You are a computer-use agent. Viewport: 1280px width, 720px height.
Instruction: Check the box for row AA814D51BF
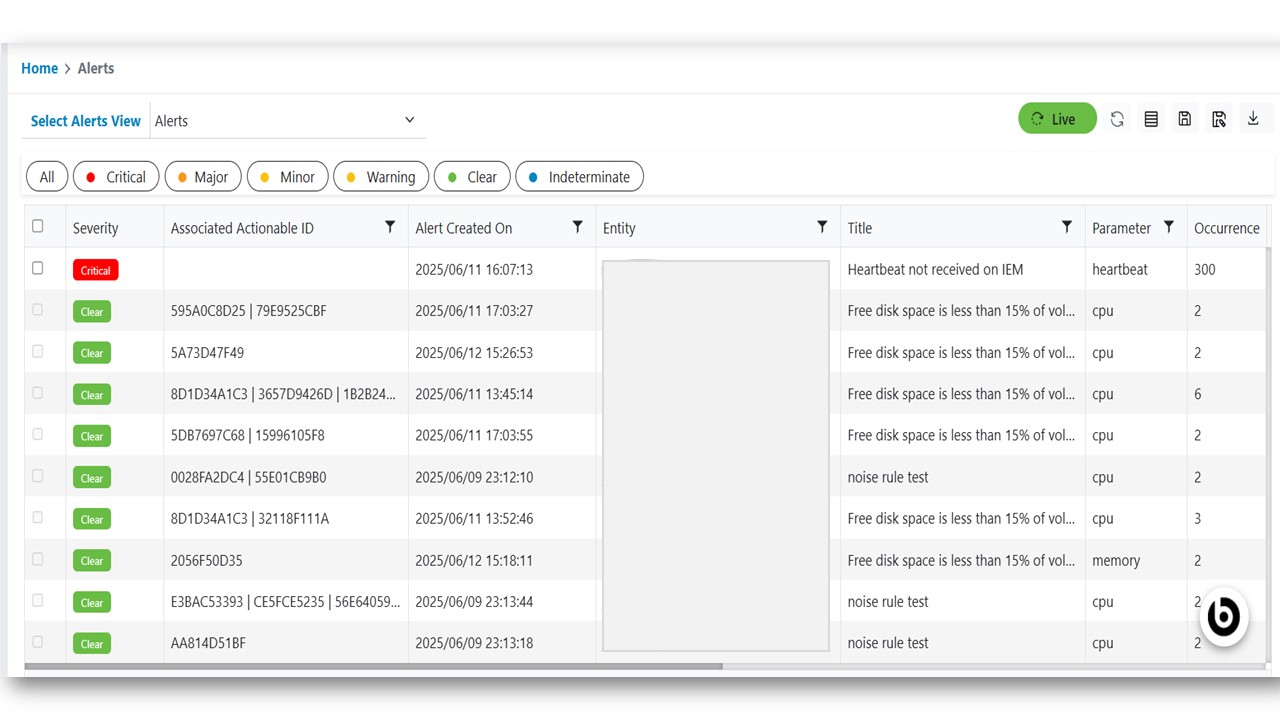tap(38, 642)
